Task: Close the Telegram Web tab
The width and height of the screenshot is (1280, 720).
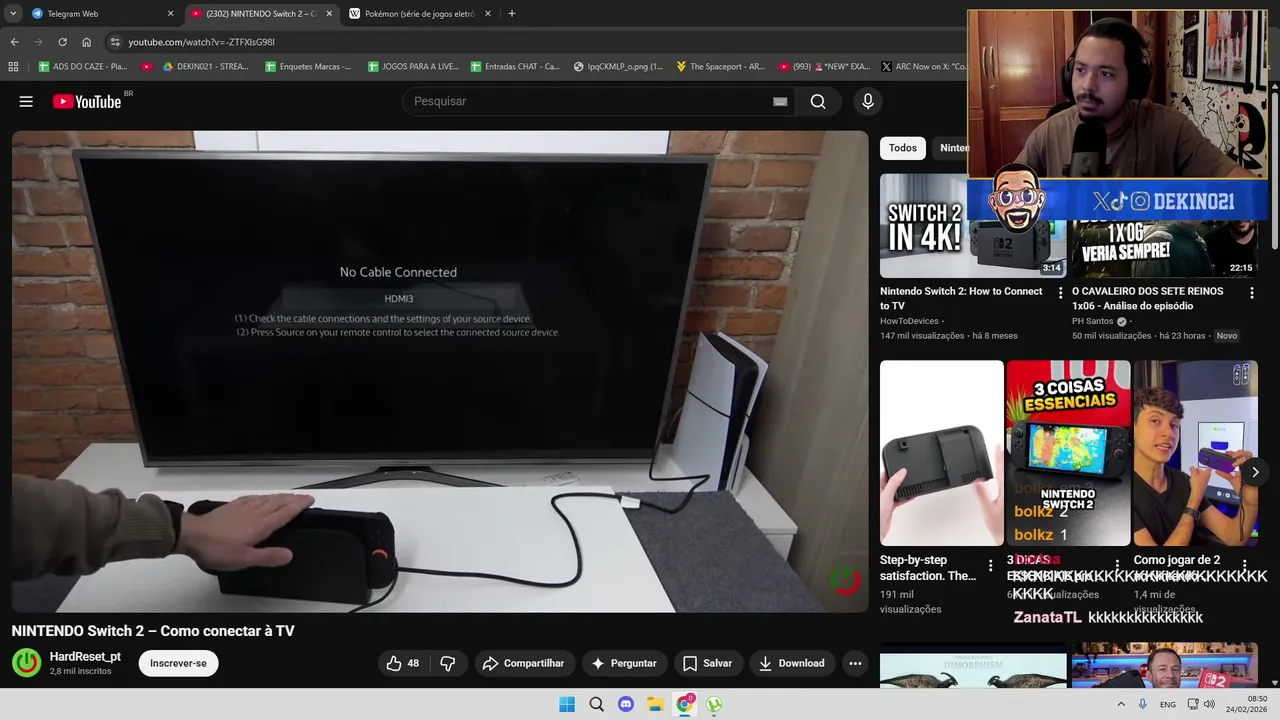Action: 170,14
